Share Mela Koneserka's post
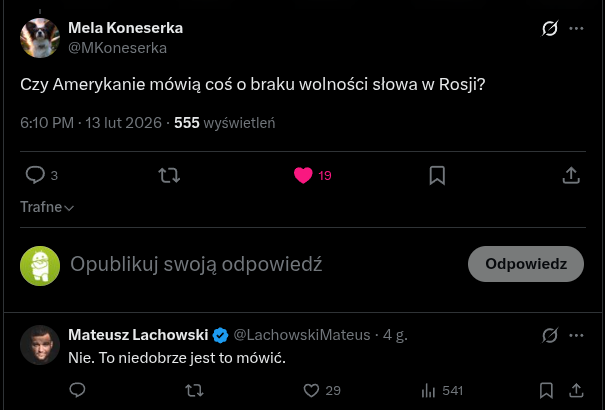This screenshot has width=605, height=410. [571, 175]
